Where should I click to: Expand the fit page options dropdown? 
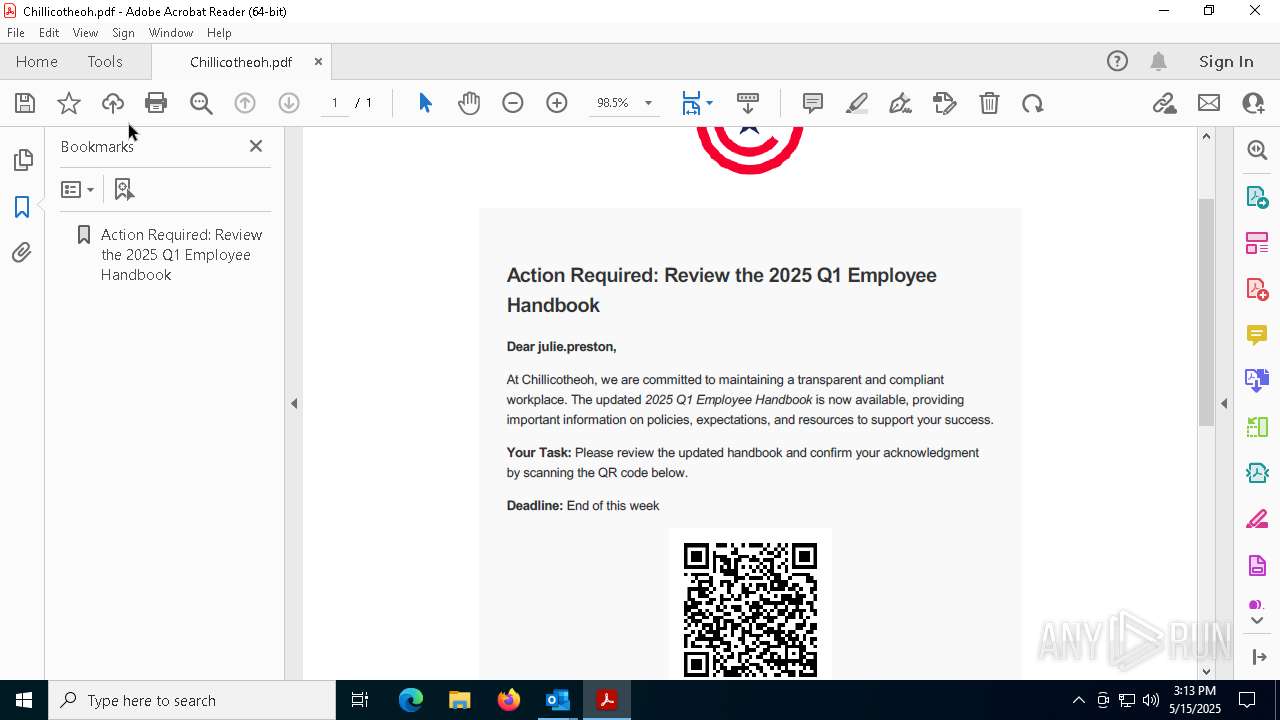(x=709, y=103)
